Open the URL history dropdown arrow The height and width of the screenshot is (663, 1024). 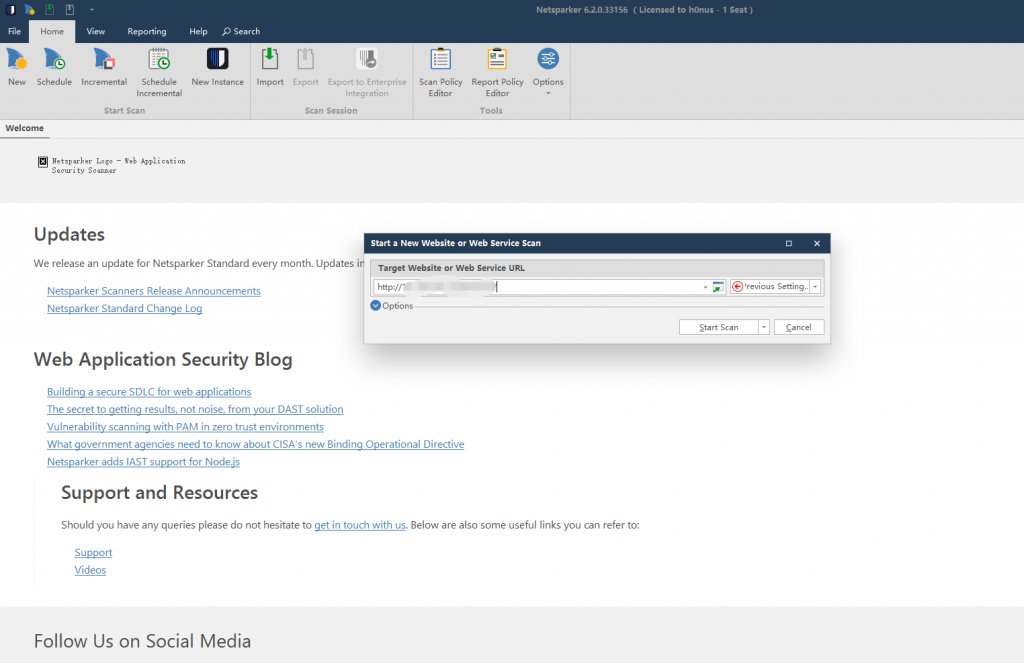coord(705,287)
